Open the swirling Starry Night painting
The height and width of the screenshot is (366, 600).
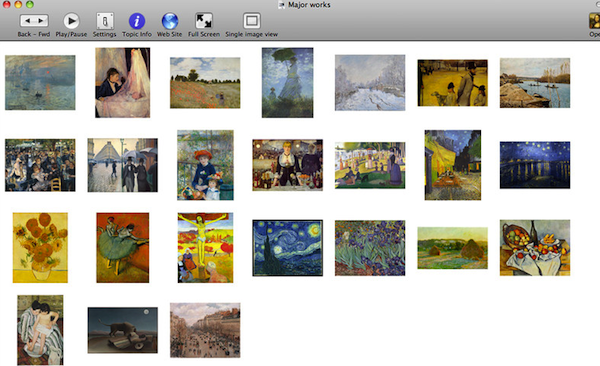287,248
